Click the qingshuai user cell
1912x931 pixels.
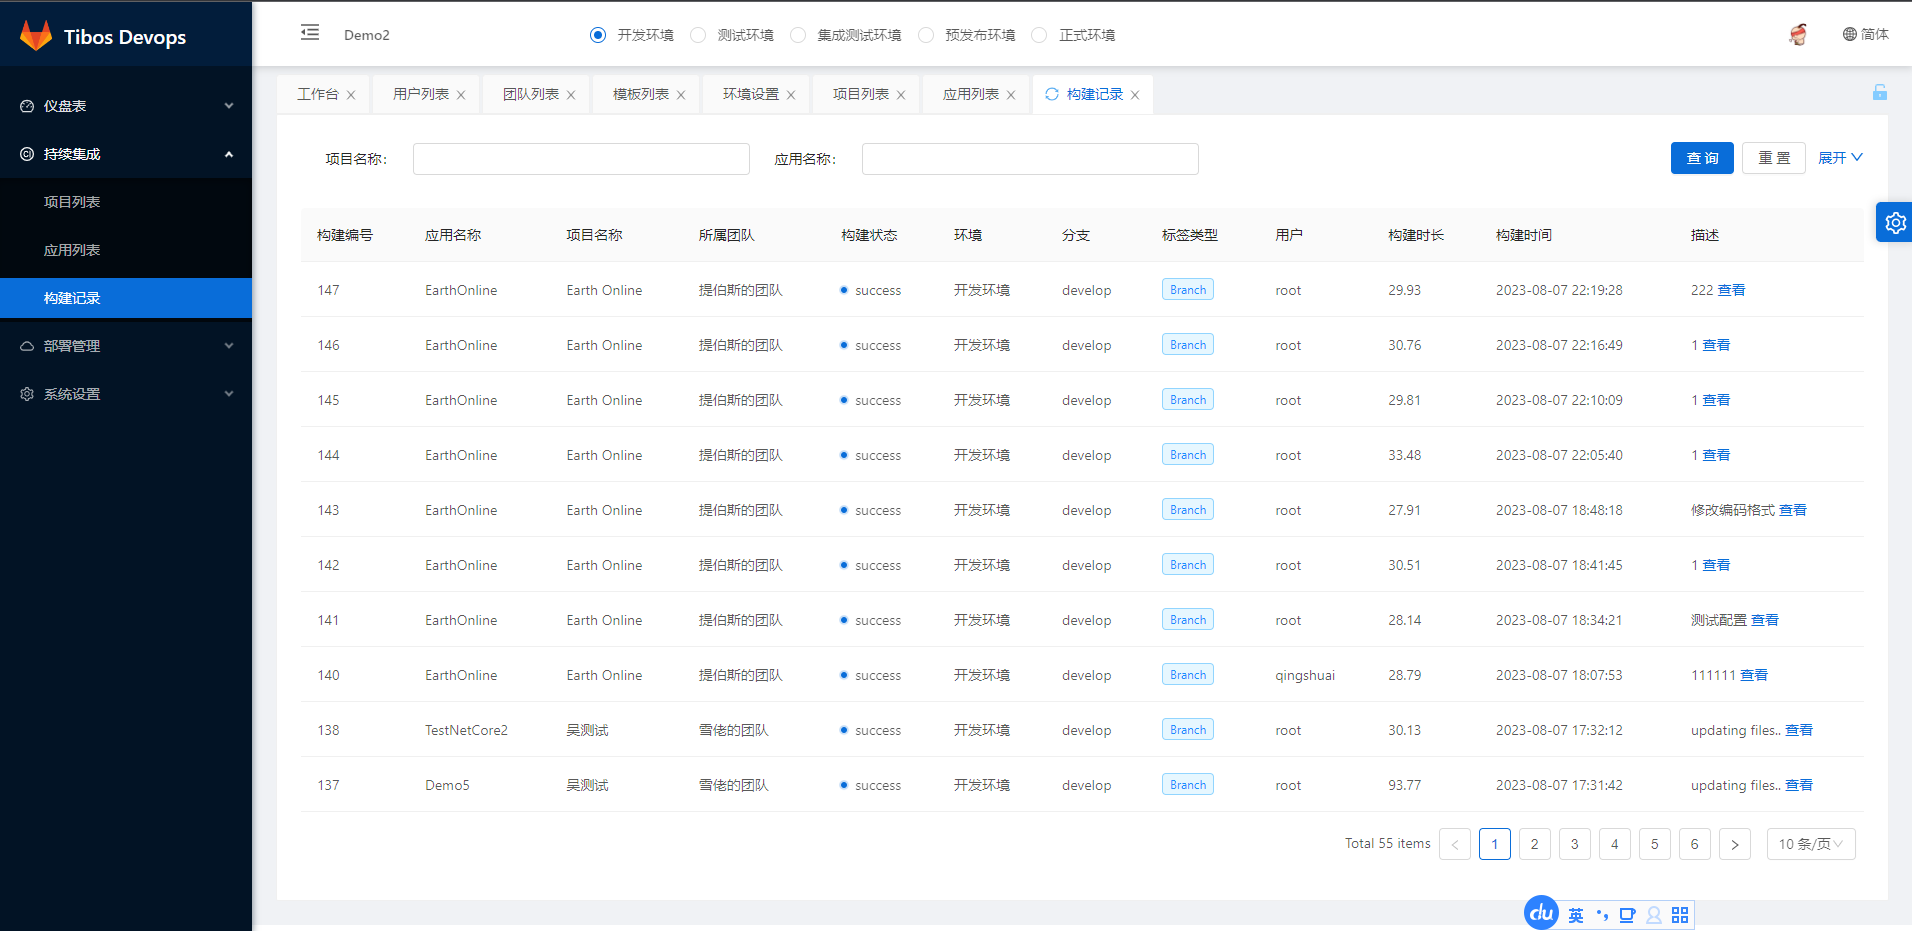pos(1305,675)
